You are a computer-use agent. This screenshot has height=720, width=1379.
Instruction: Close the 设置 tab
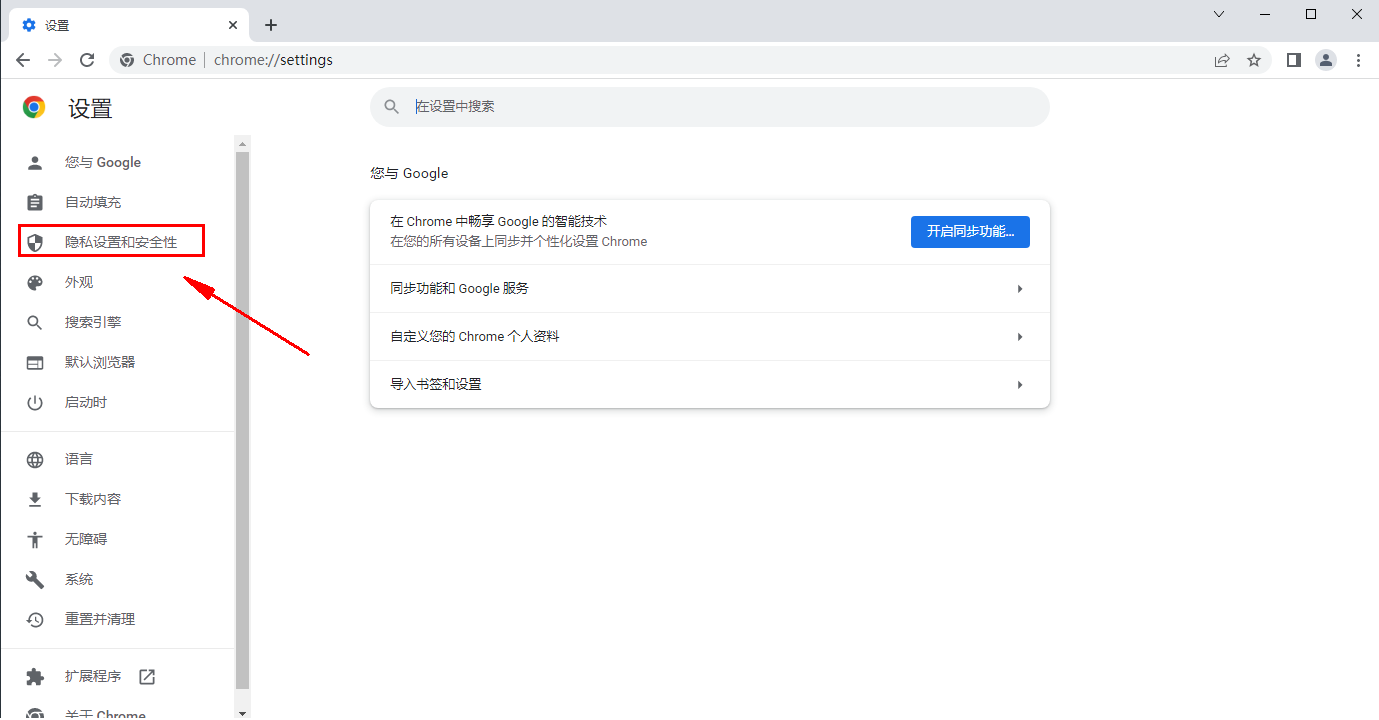[x=233, y=25]
